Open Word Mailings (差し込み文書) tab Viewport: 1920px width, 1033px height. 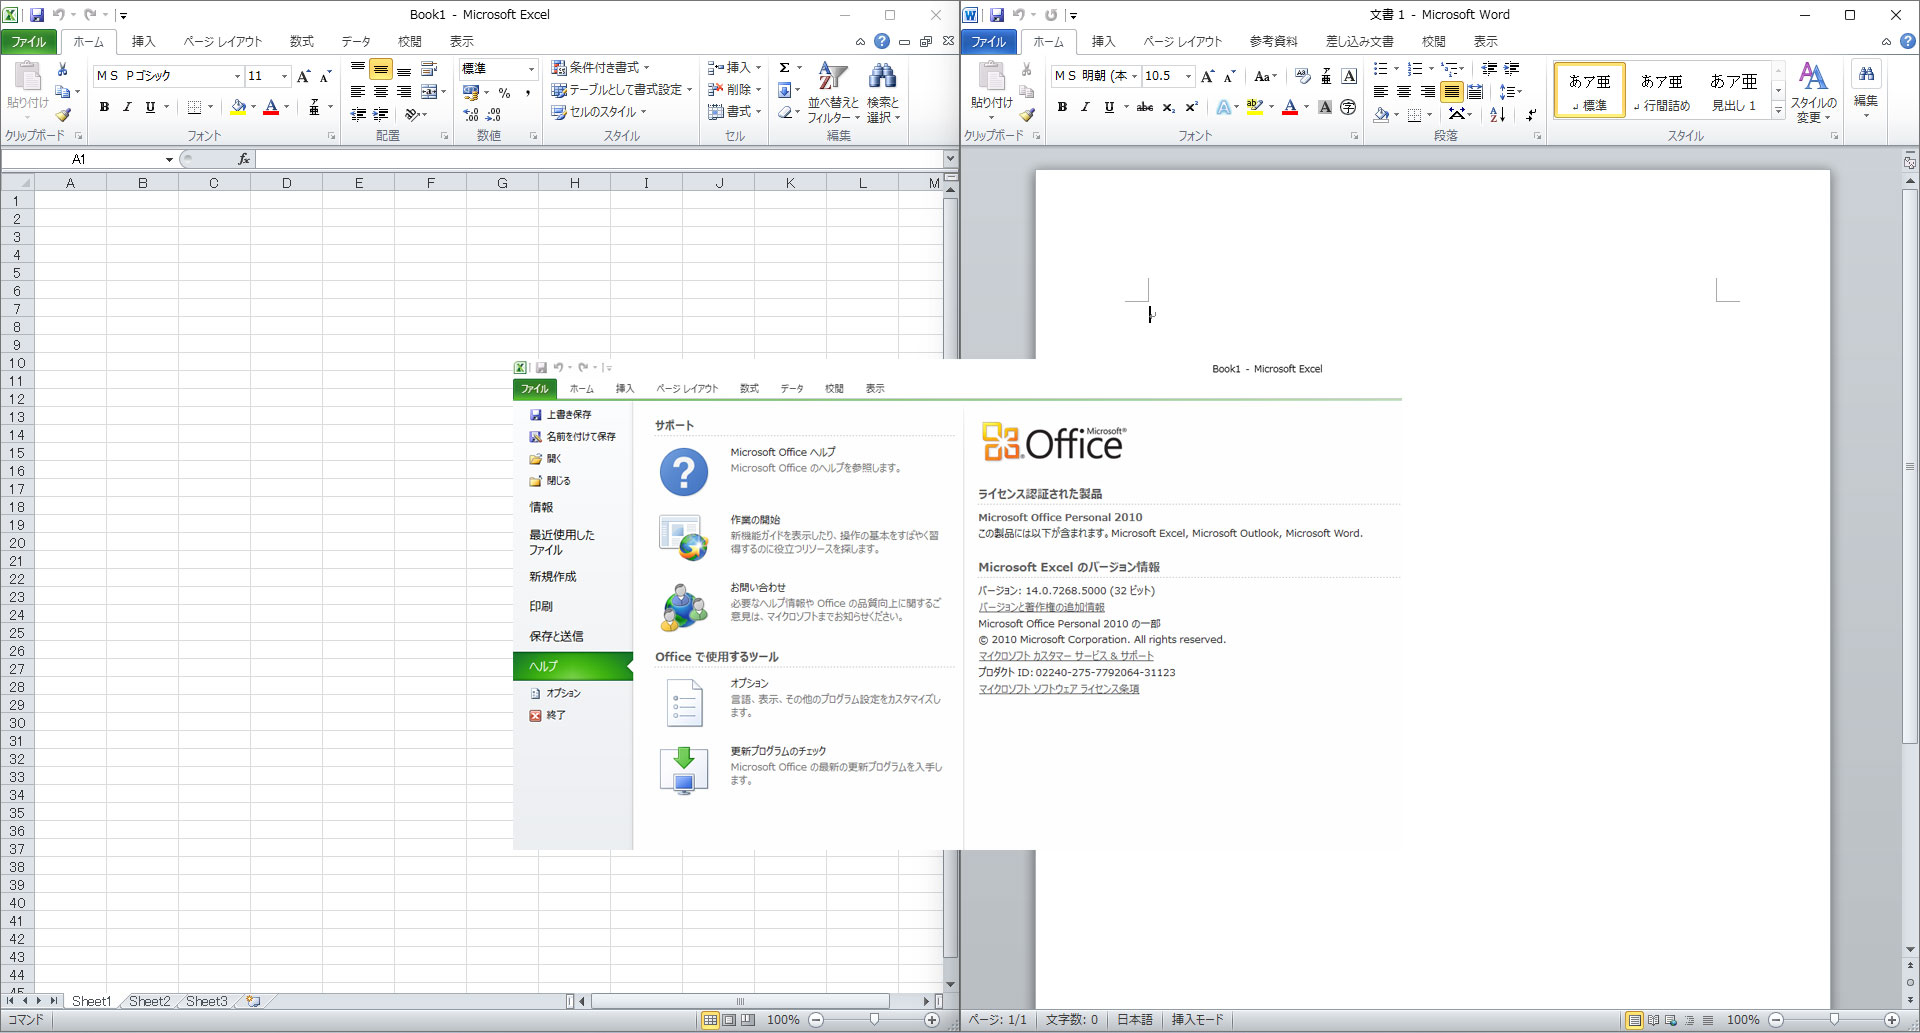pyautogui.click(x=1360, y=41)
